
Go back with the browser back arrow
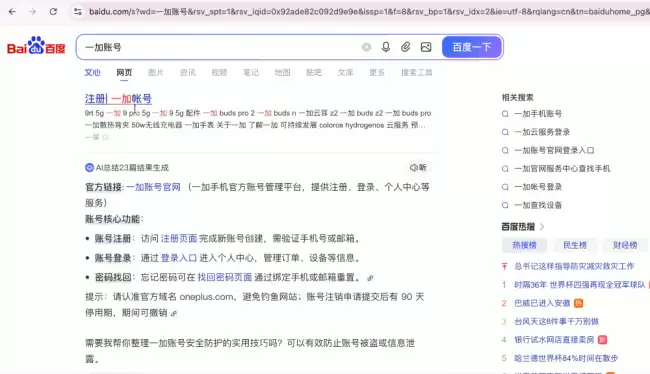(12, 12)
